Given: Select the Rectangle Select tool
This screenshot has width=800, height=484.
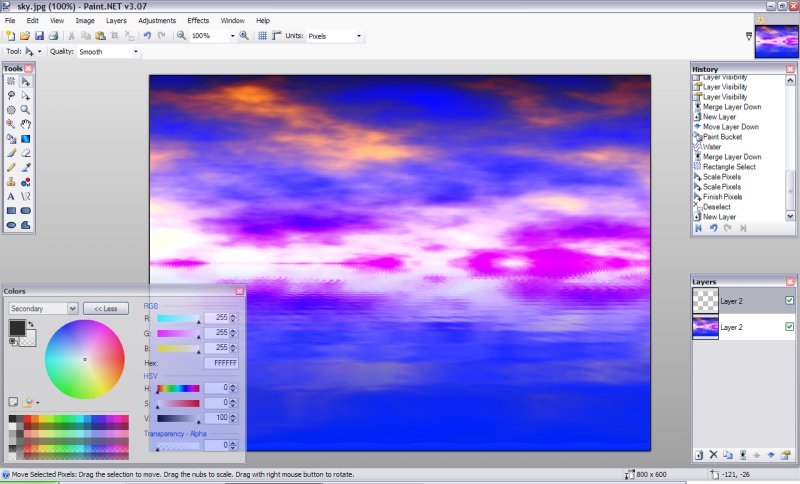Looking at the screenshot, I should (x=11, y=81).
